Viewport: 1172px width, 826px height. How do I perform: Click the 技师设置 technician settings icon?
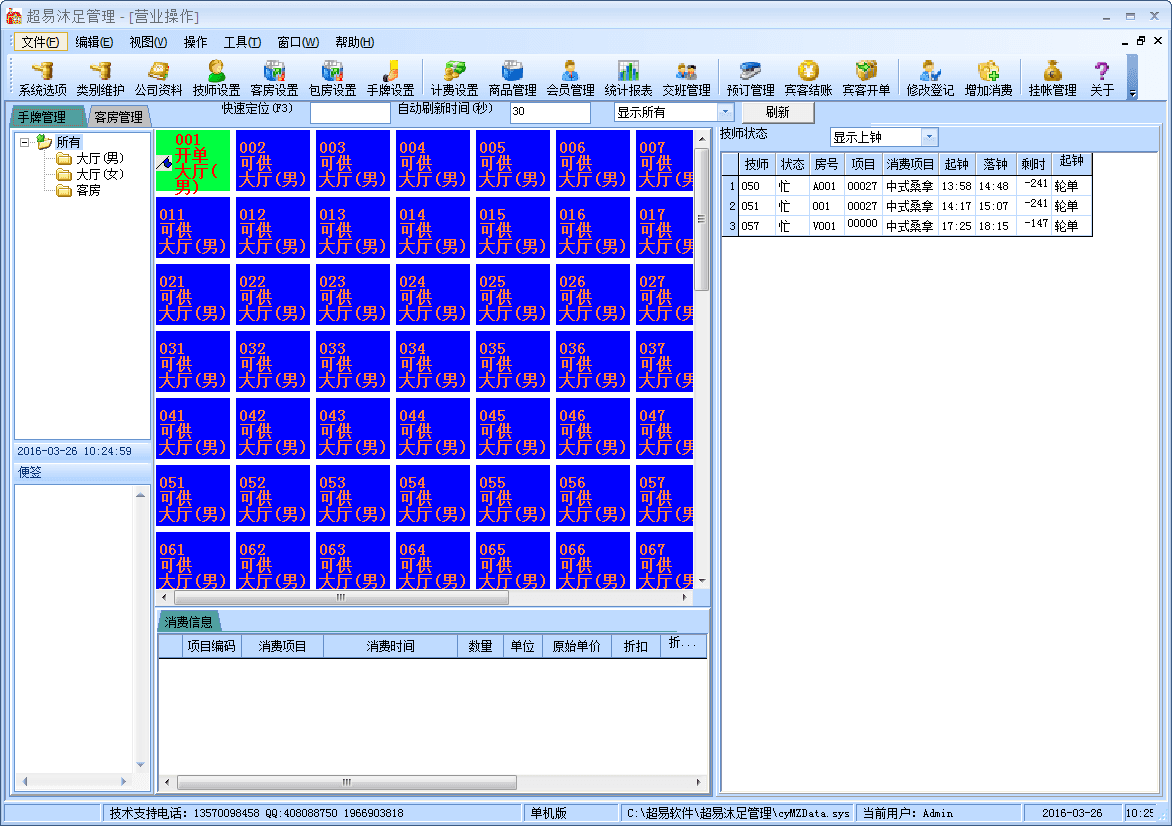point(216,78)
